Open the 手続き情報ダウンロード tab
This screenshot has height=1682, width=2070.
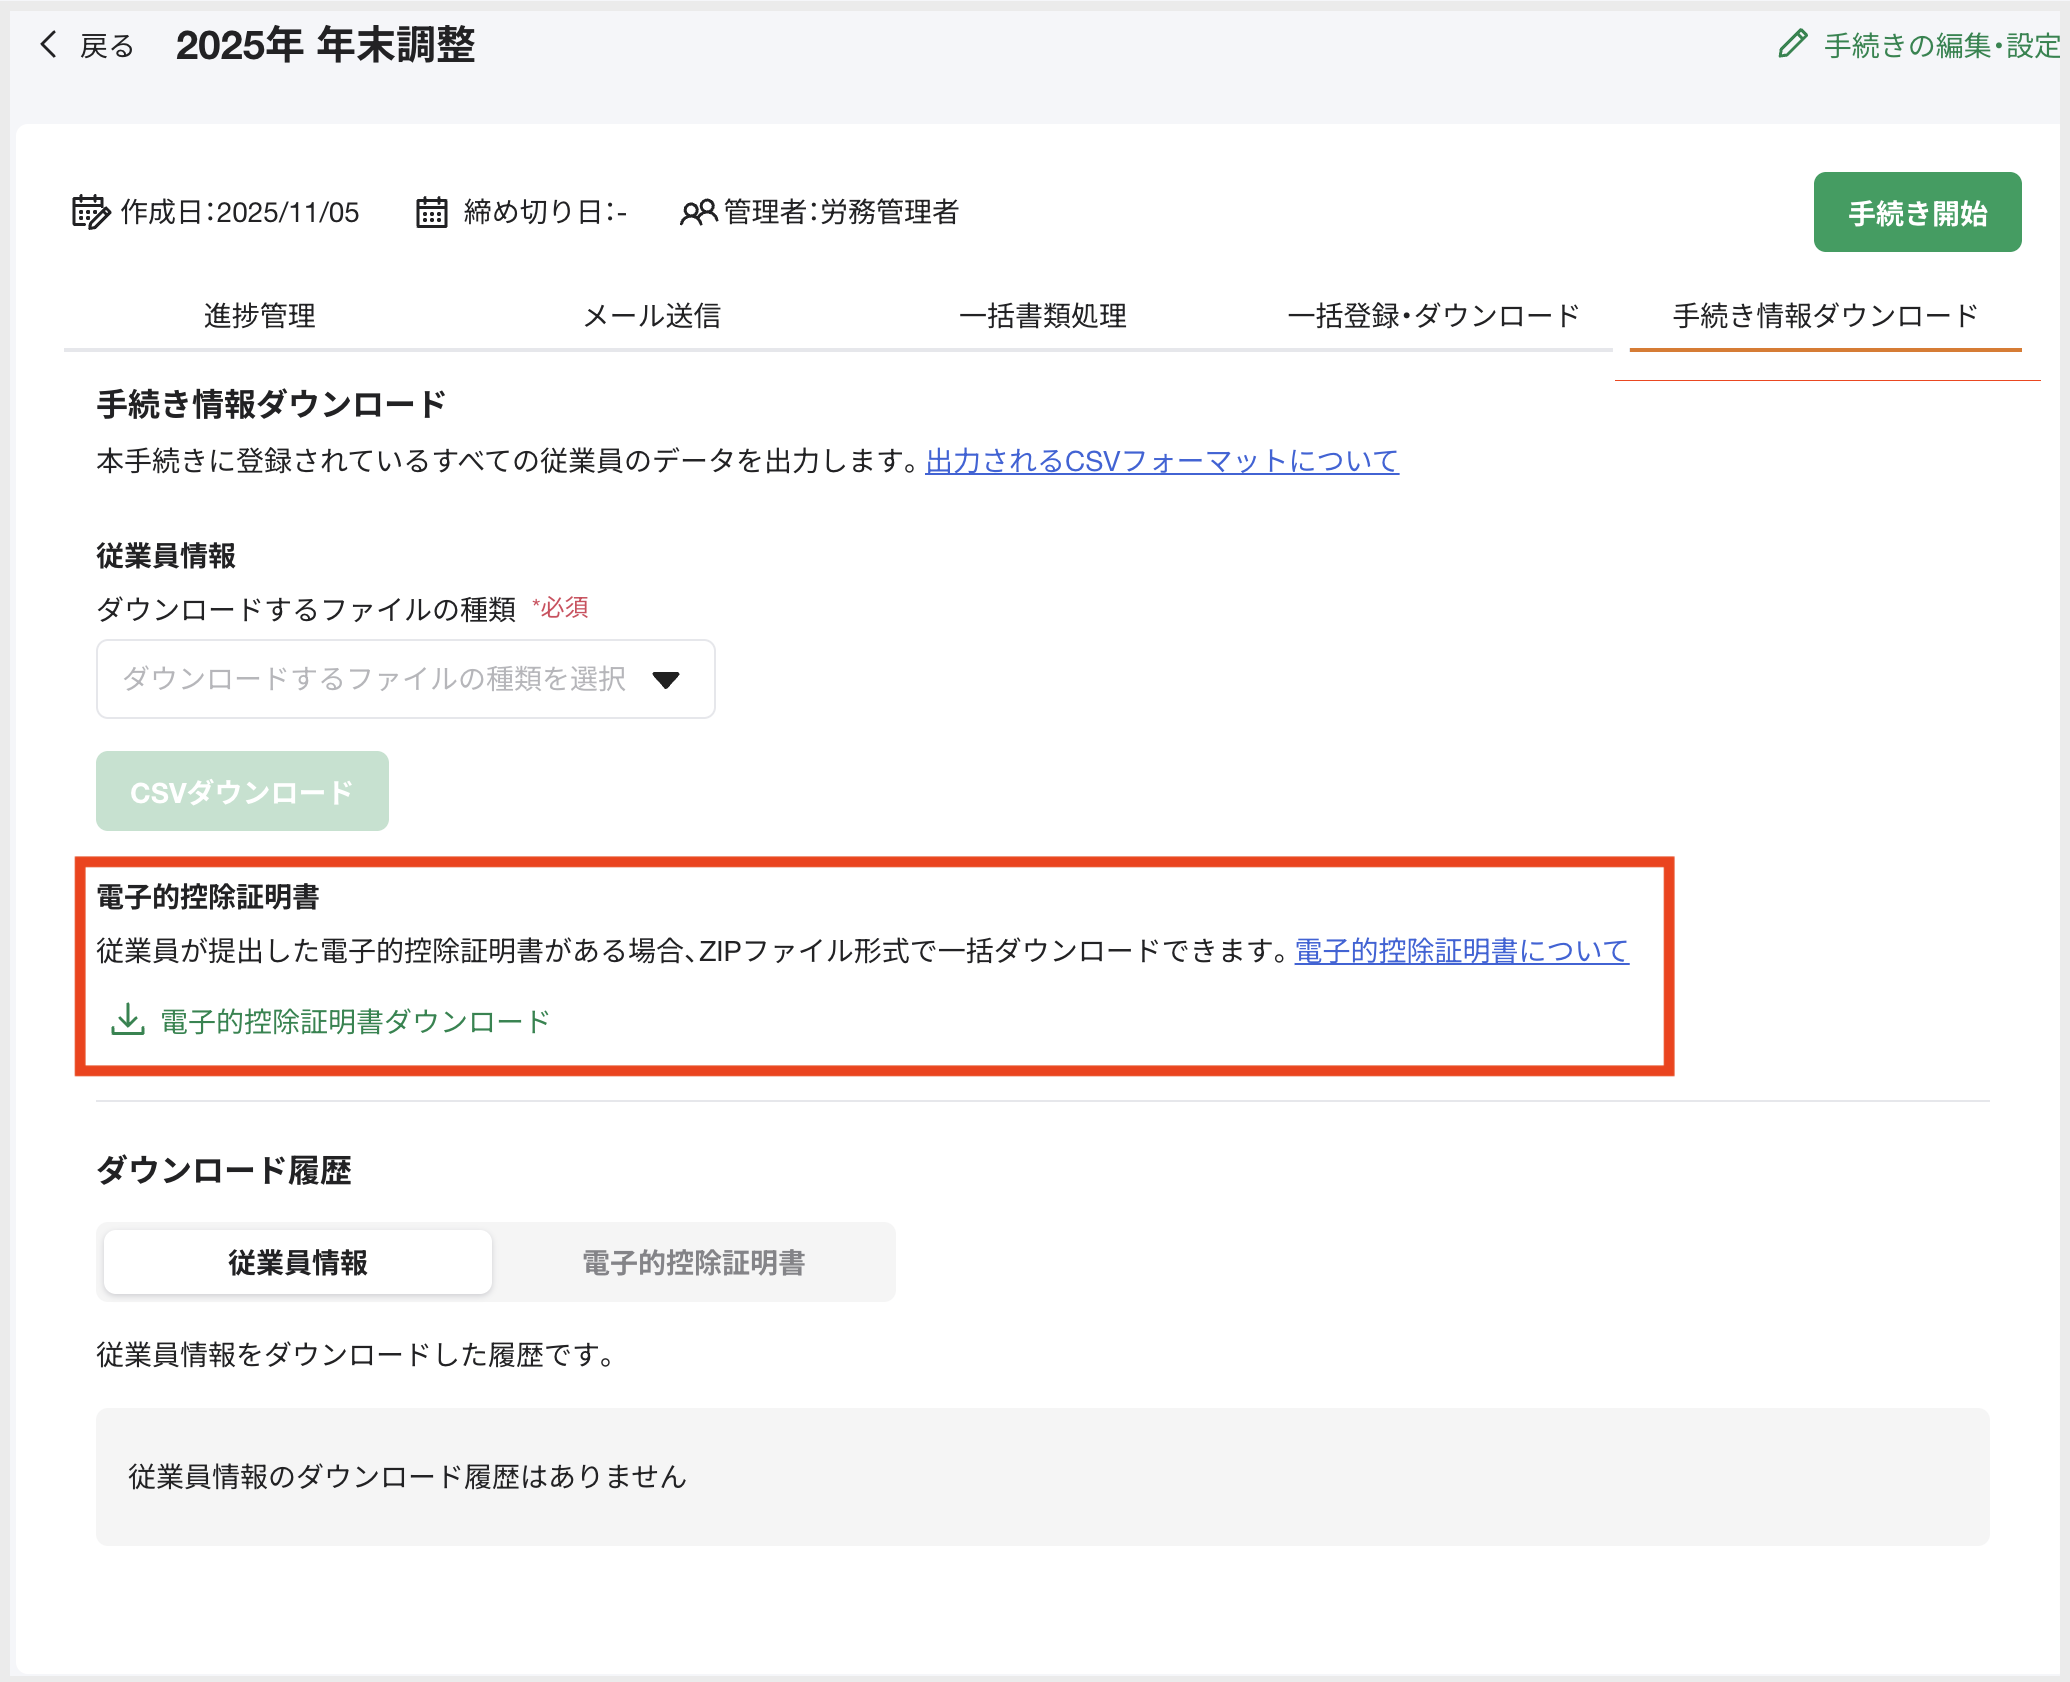click(x=1823, y=316)
